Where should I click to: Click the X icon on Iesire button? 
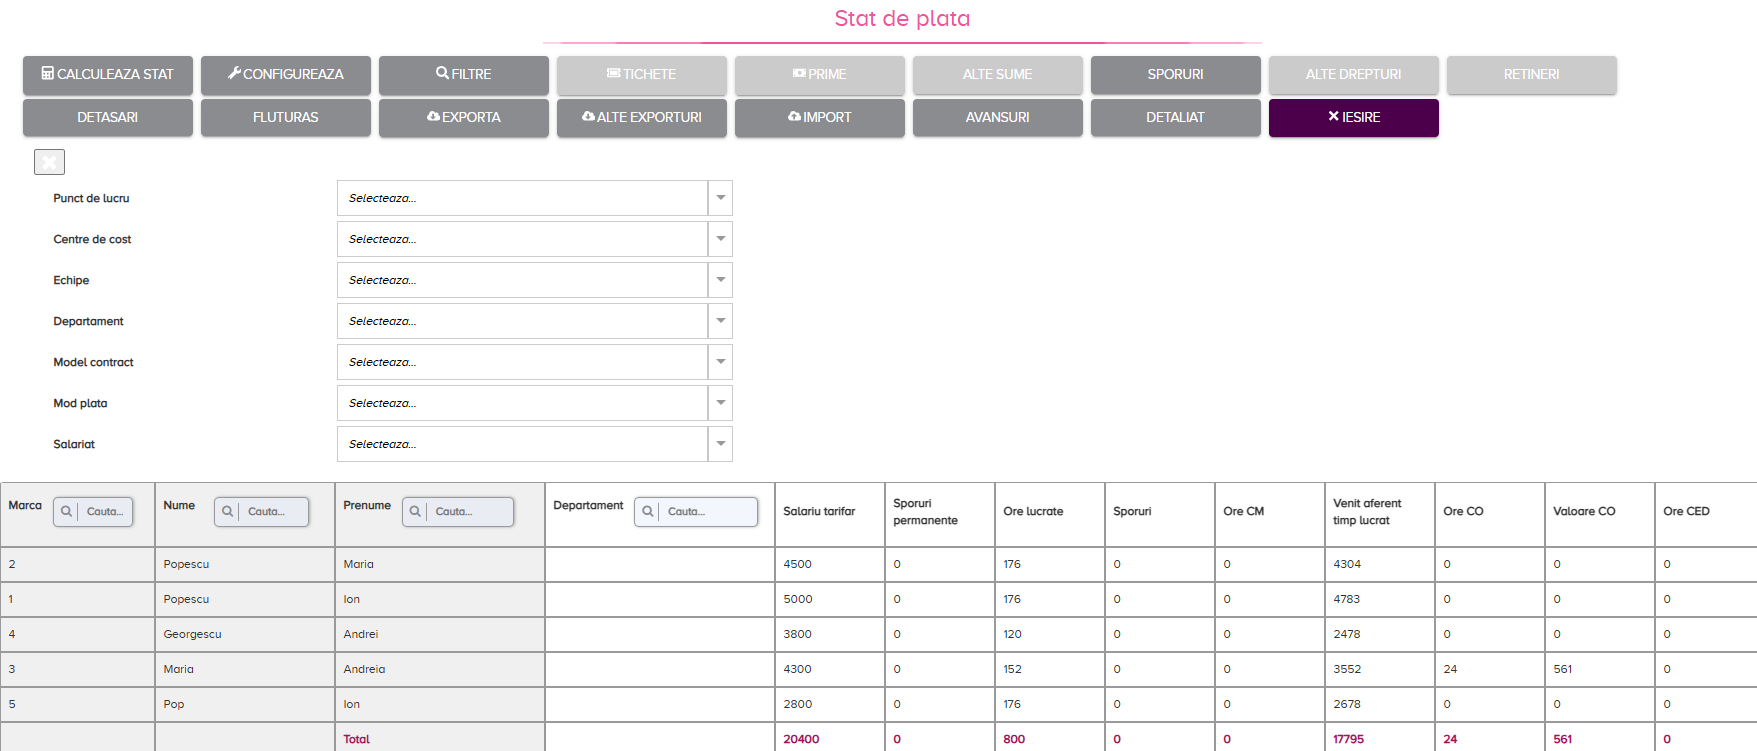(1333, 116)
